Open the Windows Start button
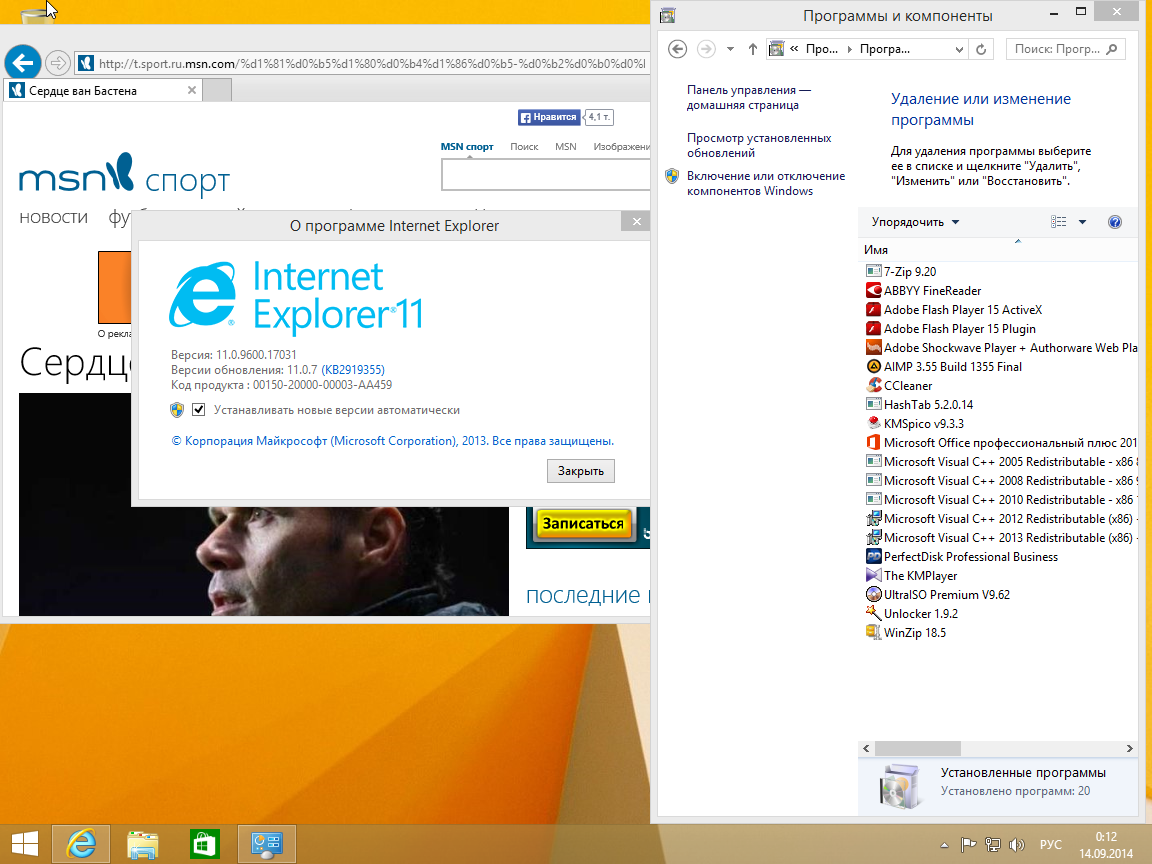Image resolution: width=1152 pixels, height=864 pixels. [x=24, y=843]
